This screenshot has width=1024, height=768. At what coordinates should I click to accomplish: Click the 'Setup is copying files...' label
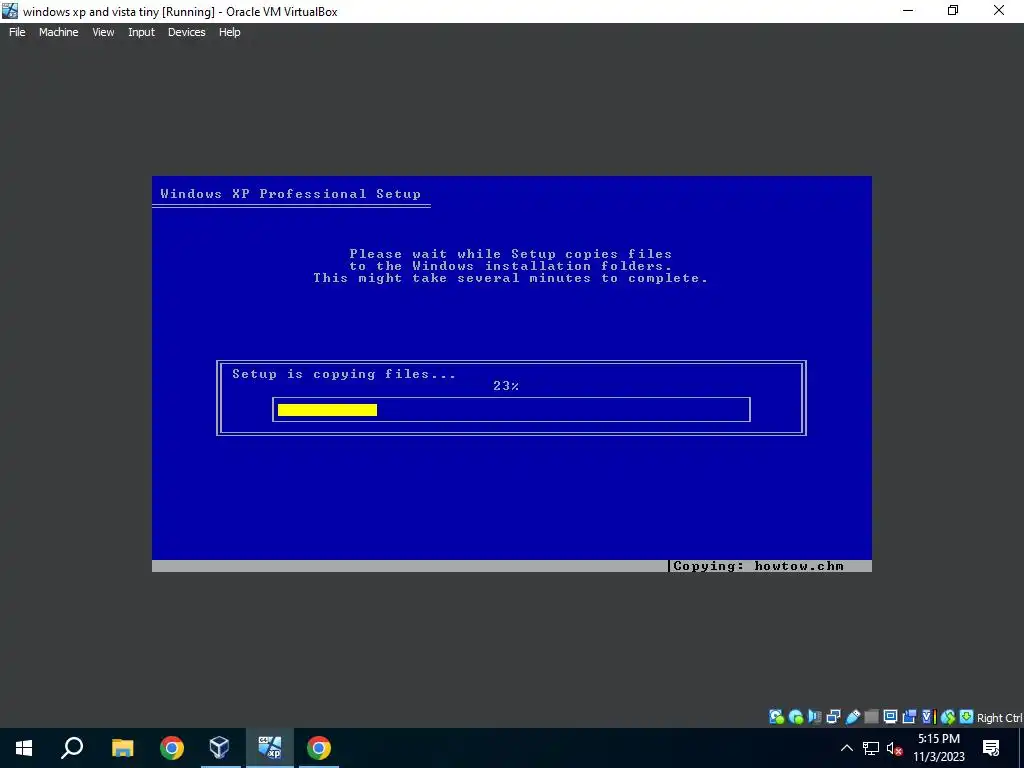tap(344, 374)
